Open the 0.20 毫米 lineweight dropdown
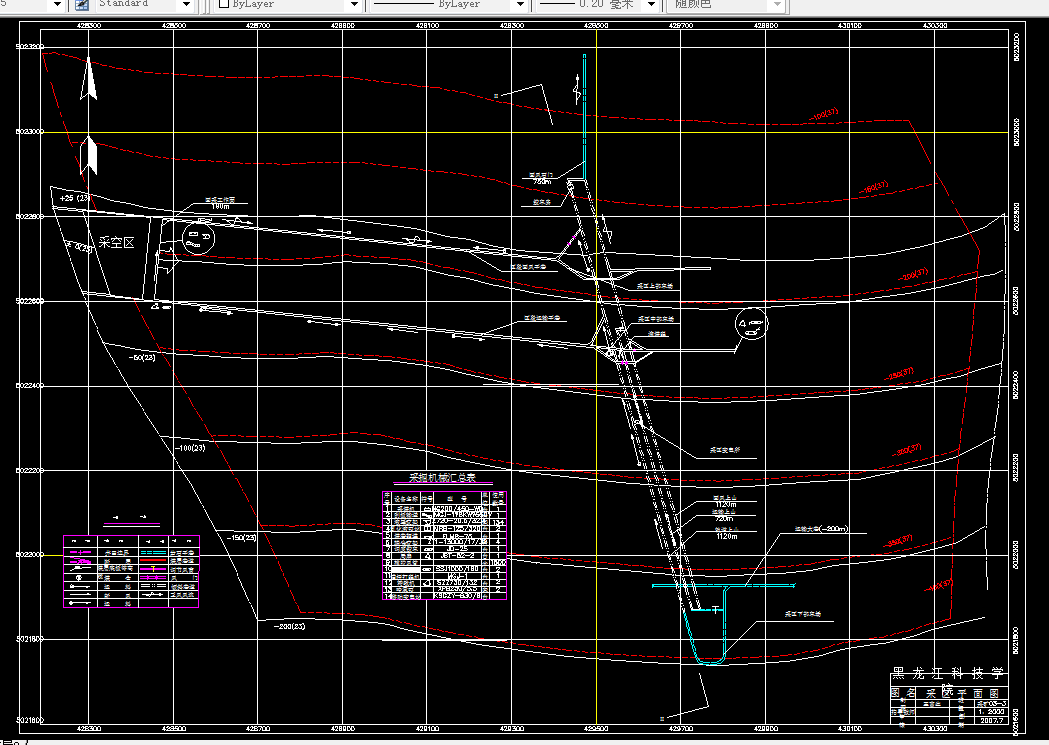This screenshot has width=1049, height=745. [597, 5]
